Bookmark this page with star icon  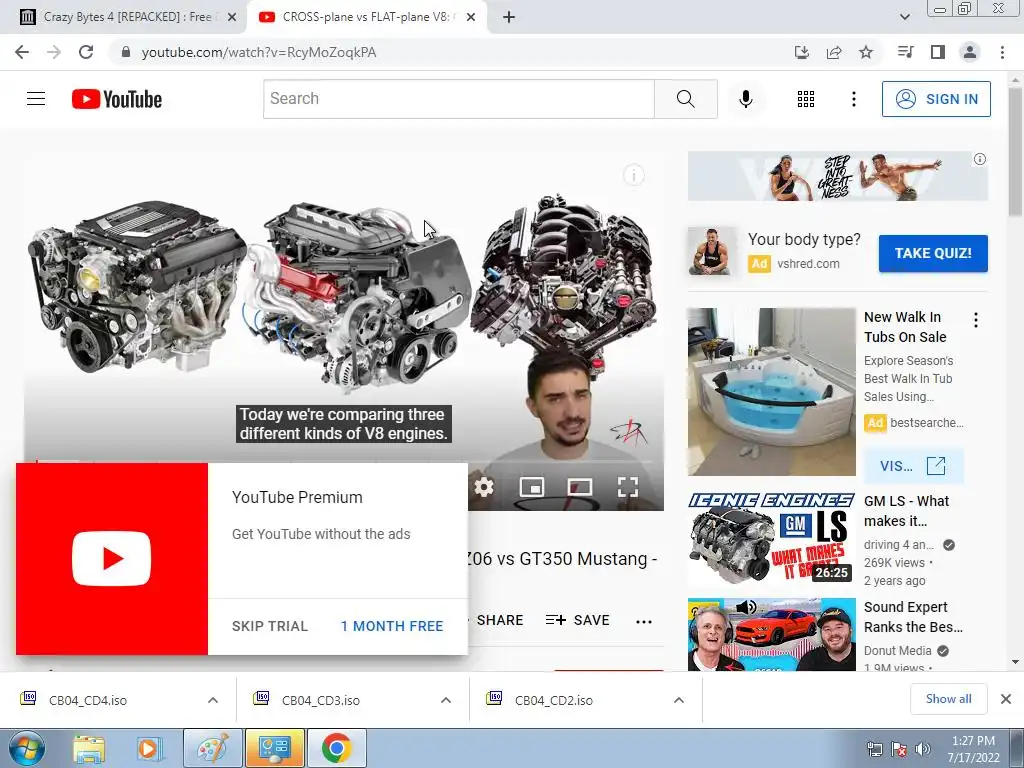pos(866,52)
